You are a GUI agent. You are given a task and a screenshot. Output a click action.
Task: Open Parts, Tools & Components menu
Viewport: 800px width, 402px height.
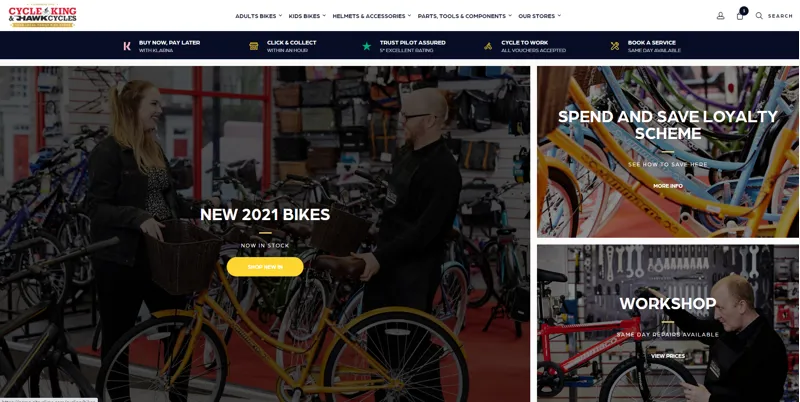[464, 16]
